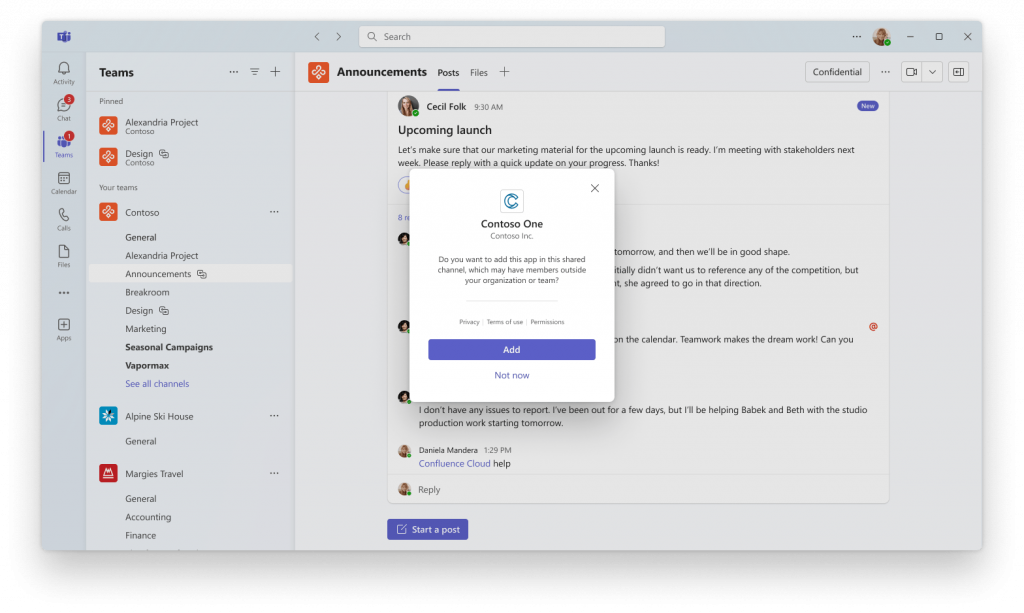
Task: Open the channel info pane icon
Action: tap(959, 72)
